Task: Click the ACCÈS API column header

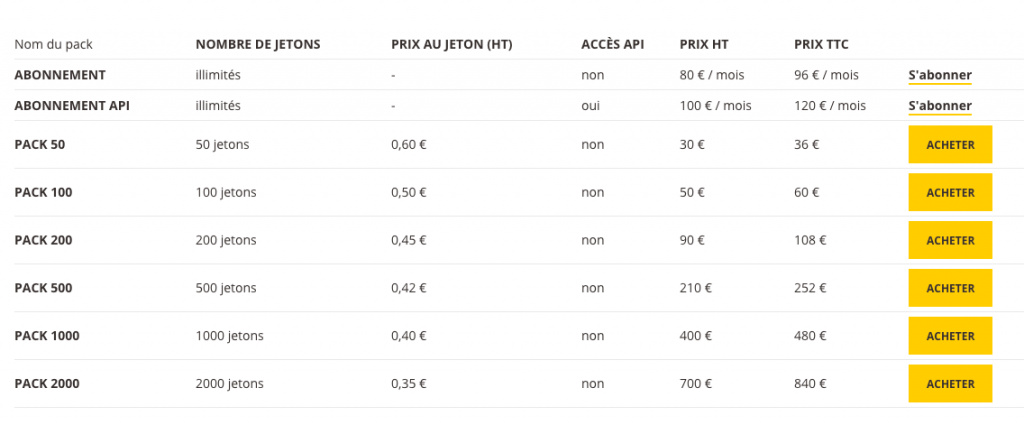Action: (613, 44)
